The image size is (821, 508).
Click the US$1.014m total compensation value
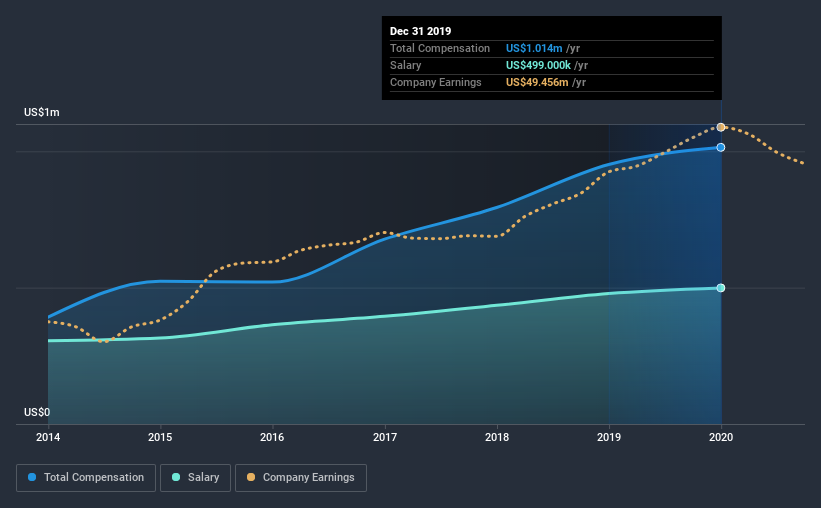tap(534, 49)
